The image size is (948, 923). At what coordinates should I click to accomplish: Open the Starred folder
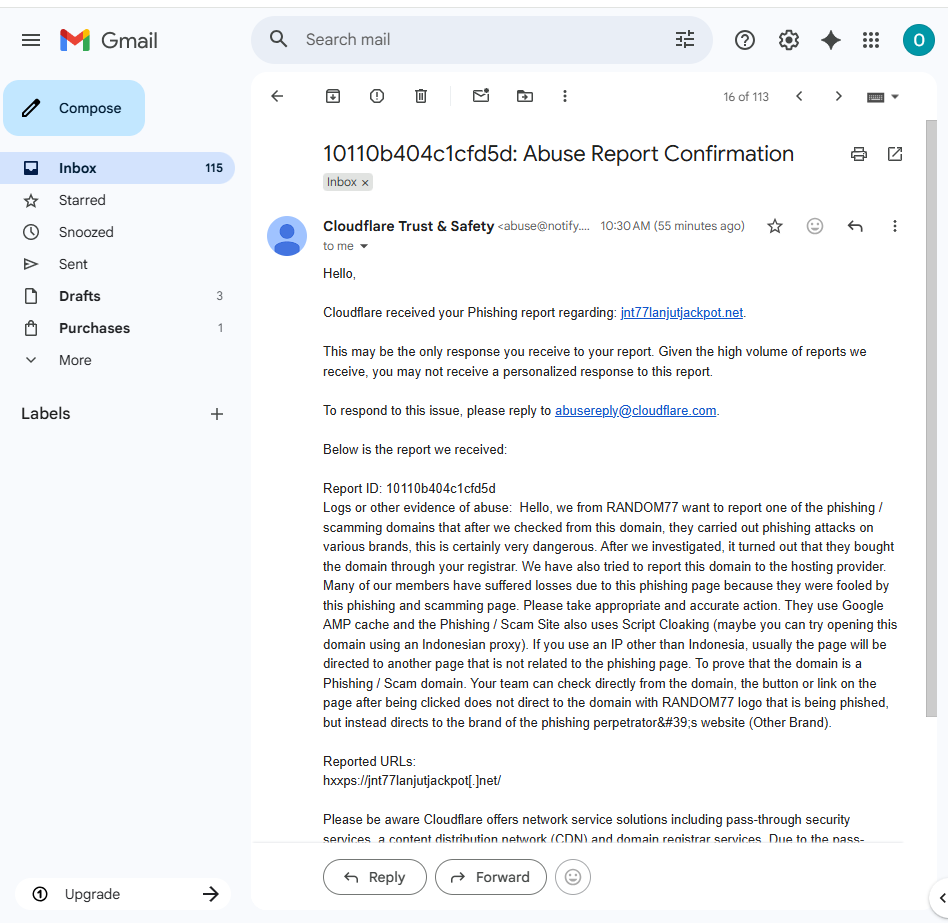tap(117, 200)
